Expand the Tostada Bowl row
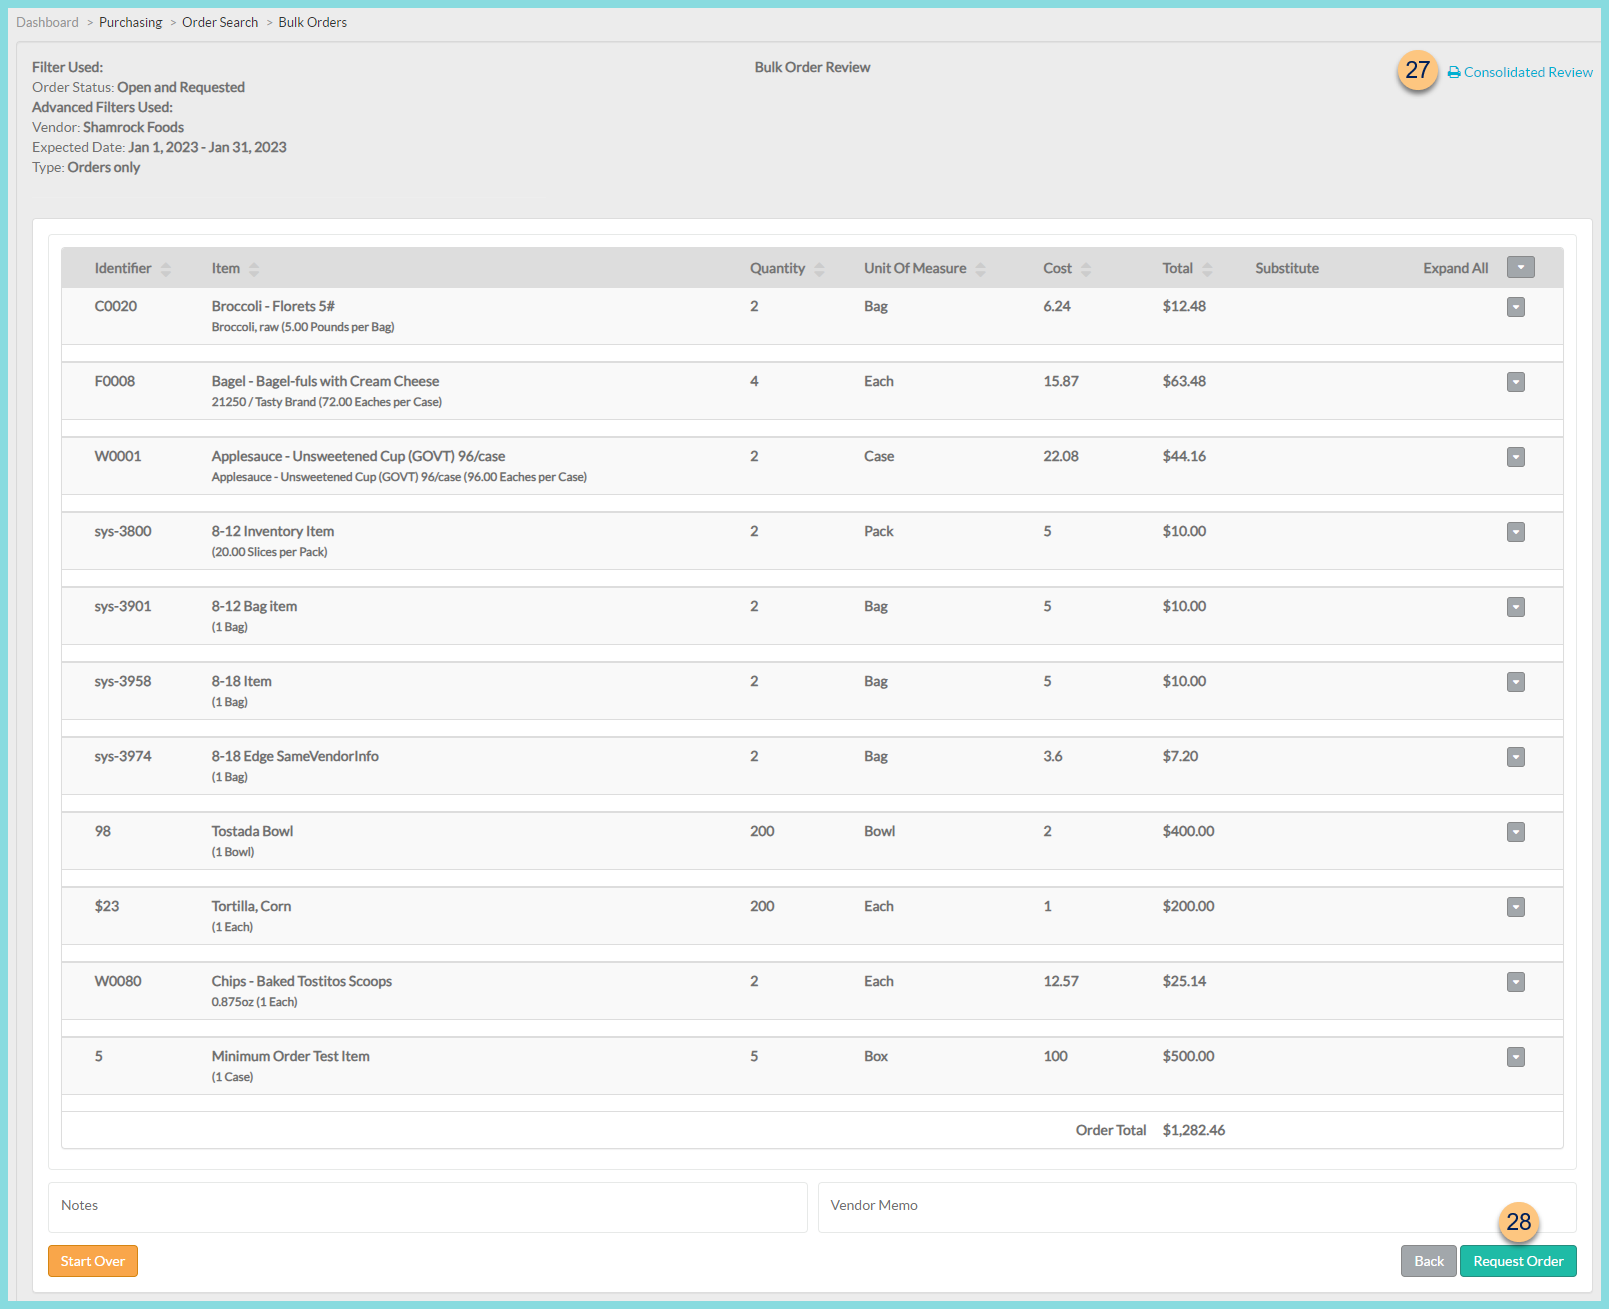 click(x=1515, y=831)
